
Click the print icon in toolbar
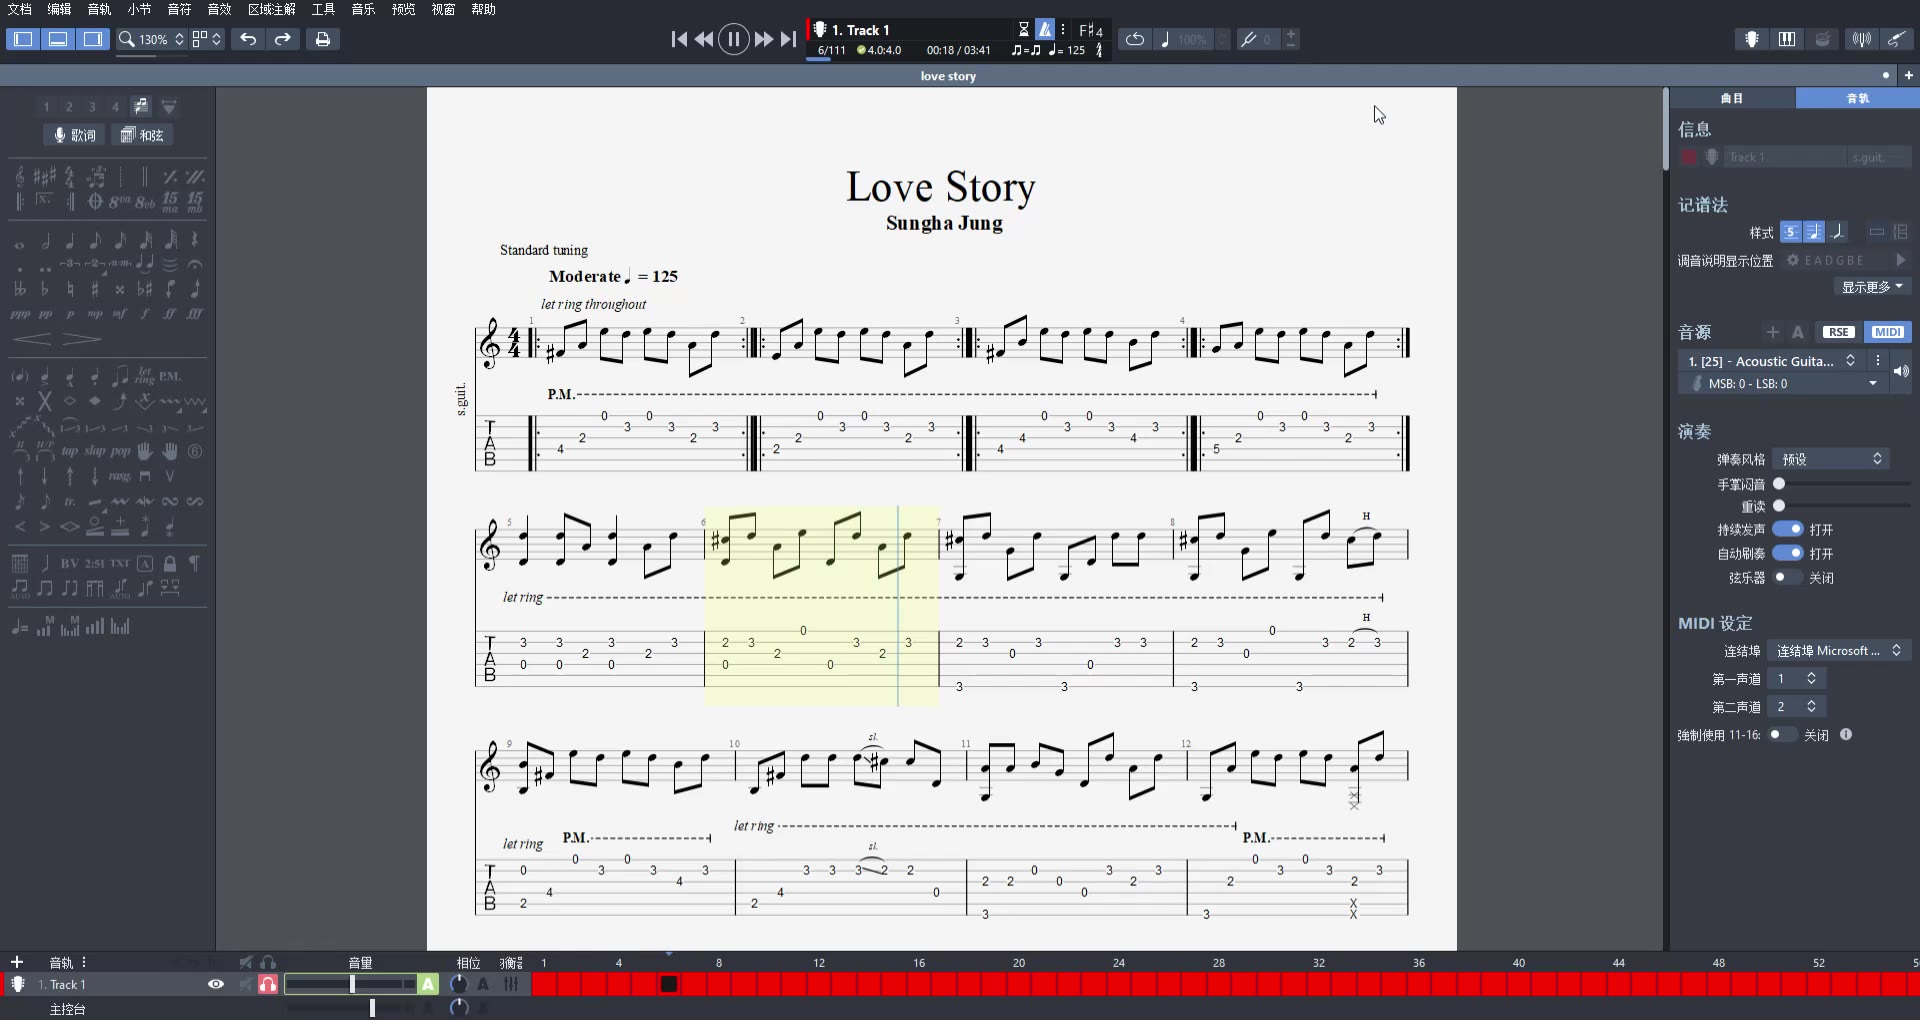(322, 39)
